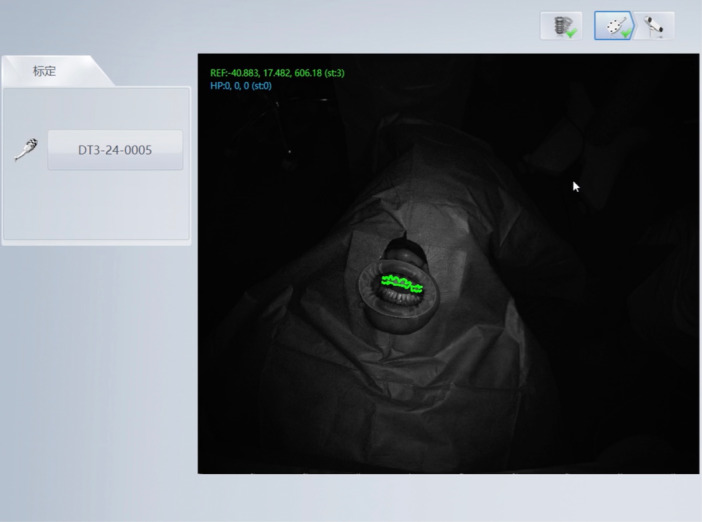Select the tracker plate registration step
Viewport: 702px width, 522px height.
(x=614, y=26)
